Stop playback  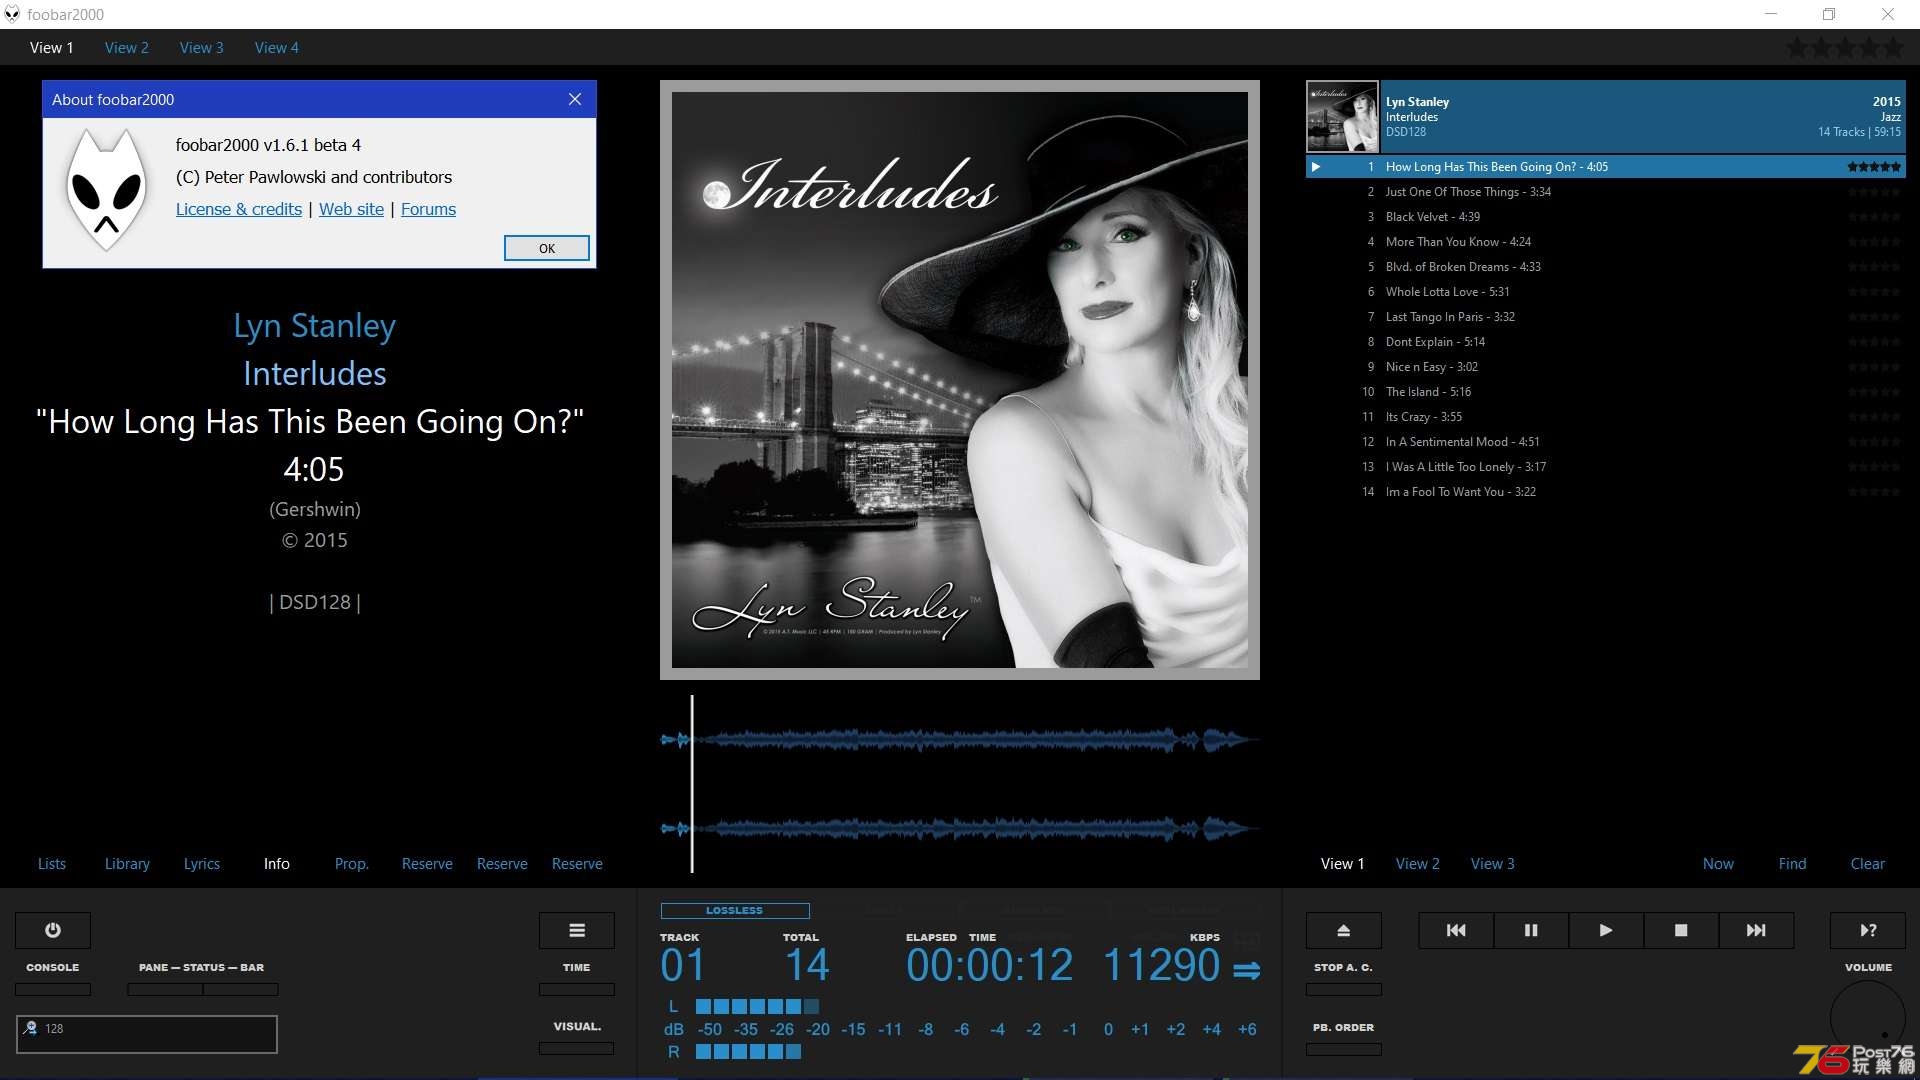[x=1681, y=930]
